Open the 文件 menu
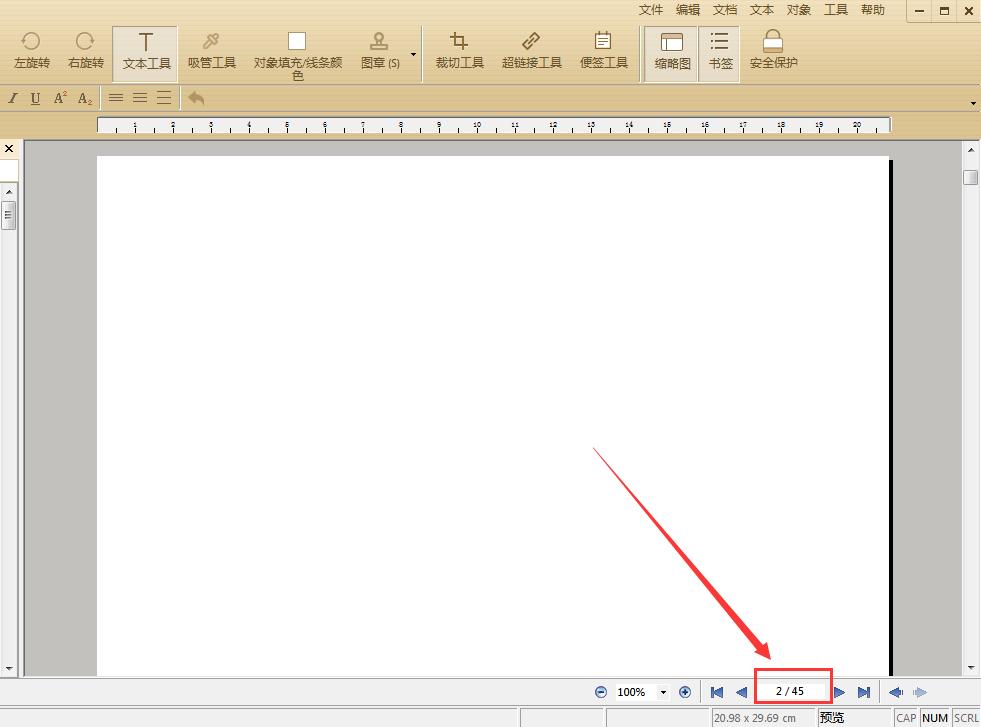Viewport: 981px width, 727px height. tap(651, 10)
